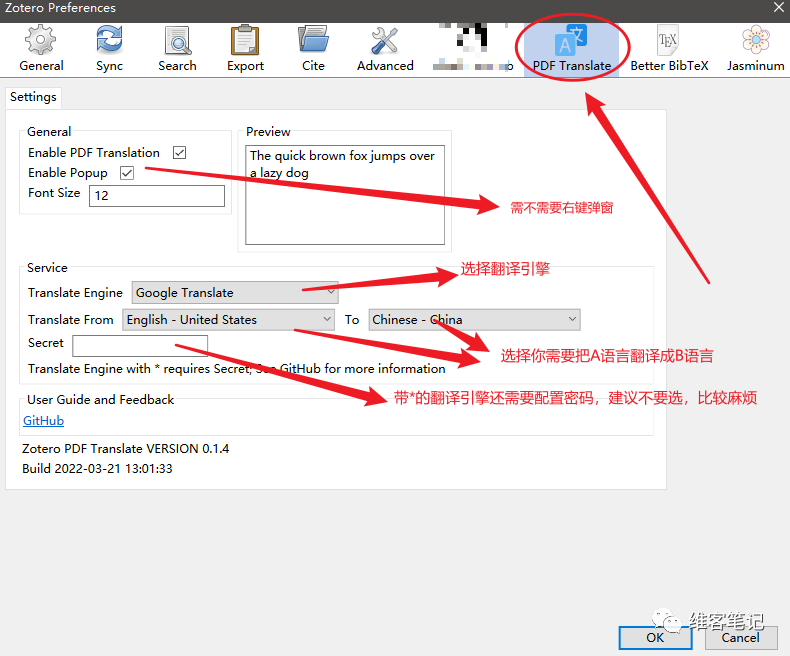Open the Jasminum preferences pane
This screenshot has height=656, width=790.
755,50
